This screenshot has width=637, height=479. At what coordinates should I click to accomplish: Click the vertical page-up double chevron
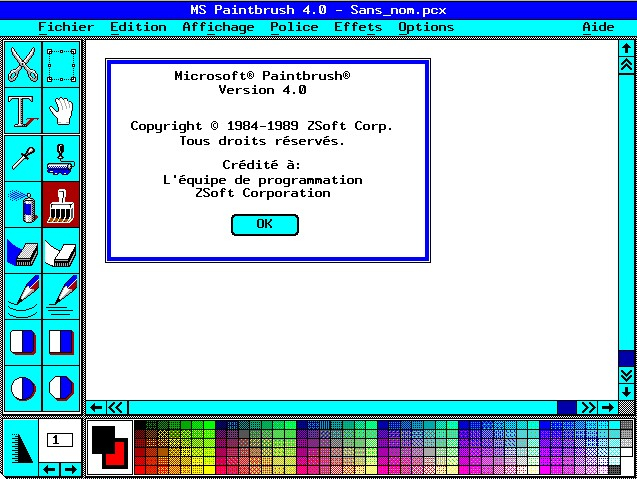pos(626,65)
